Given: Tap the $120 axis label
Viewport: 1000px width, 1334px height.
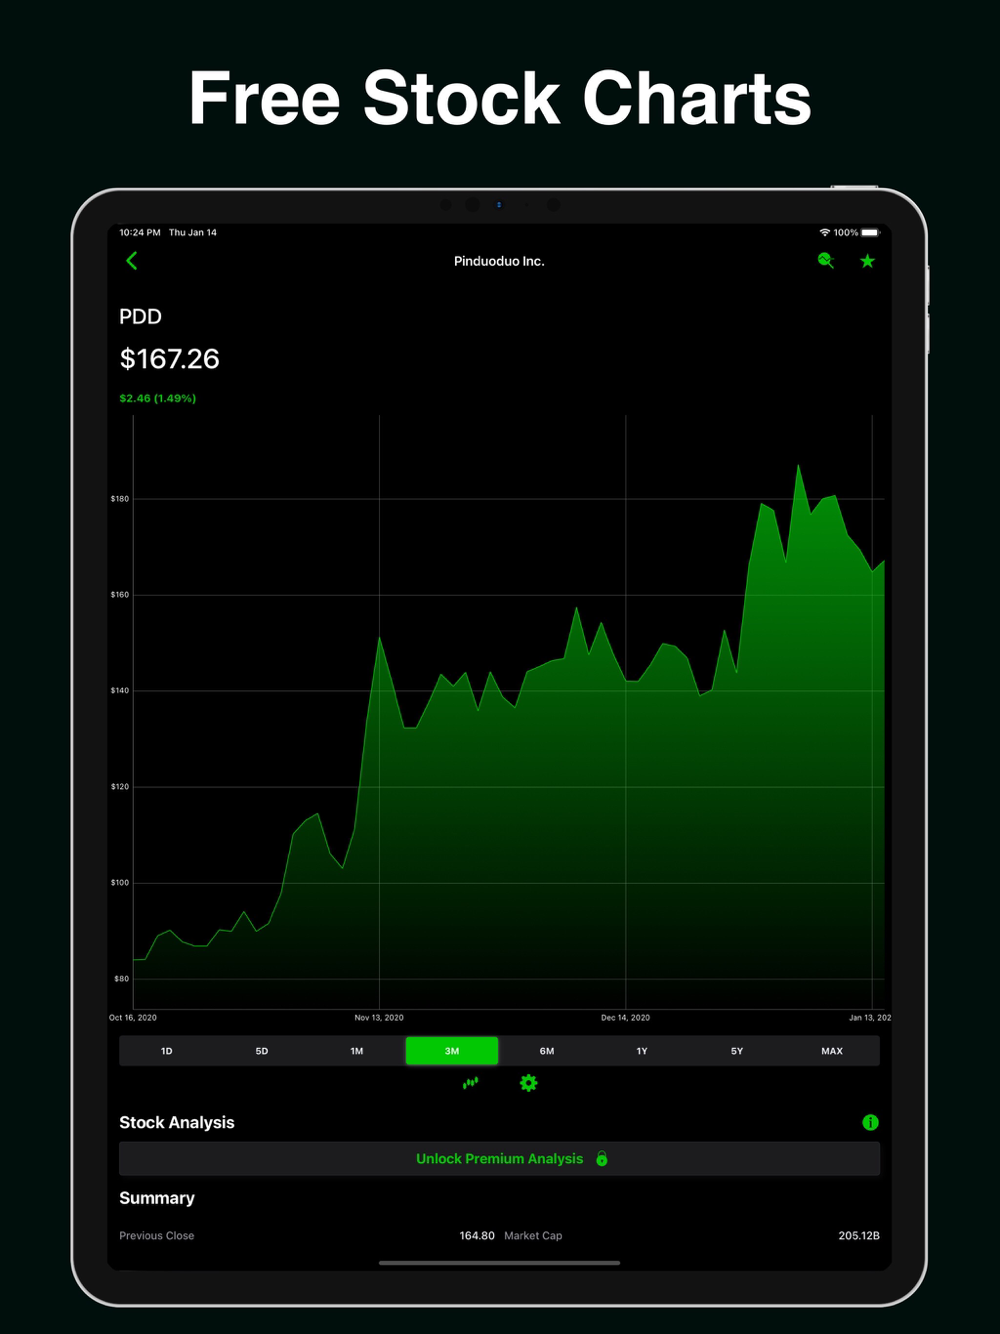Looking at the screenshot, I should pos(120,787).
